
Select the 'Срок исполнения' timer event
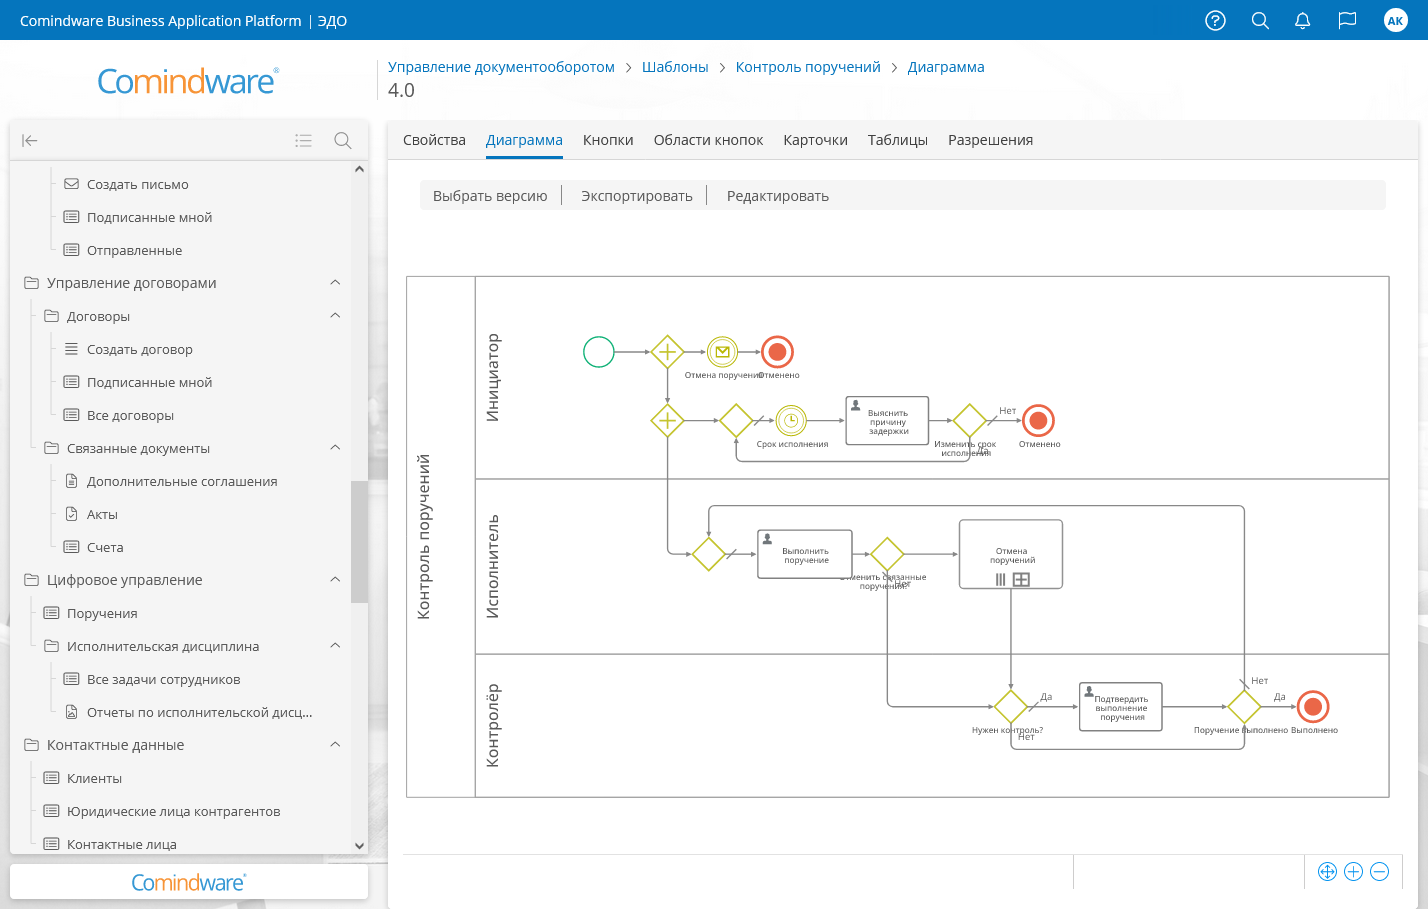click(791, 421)
